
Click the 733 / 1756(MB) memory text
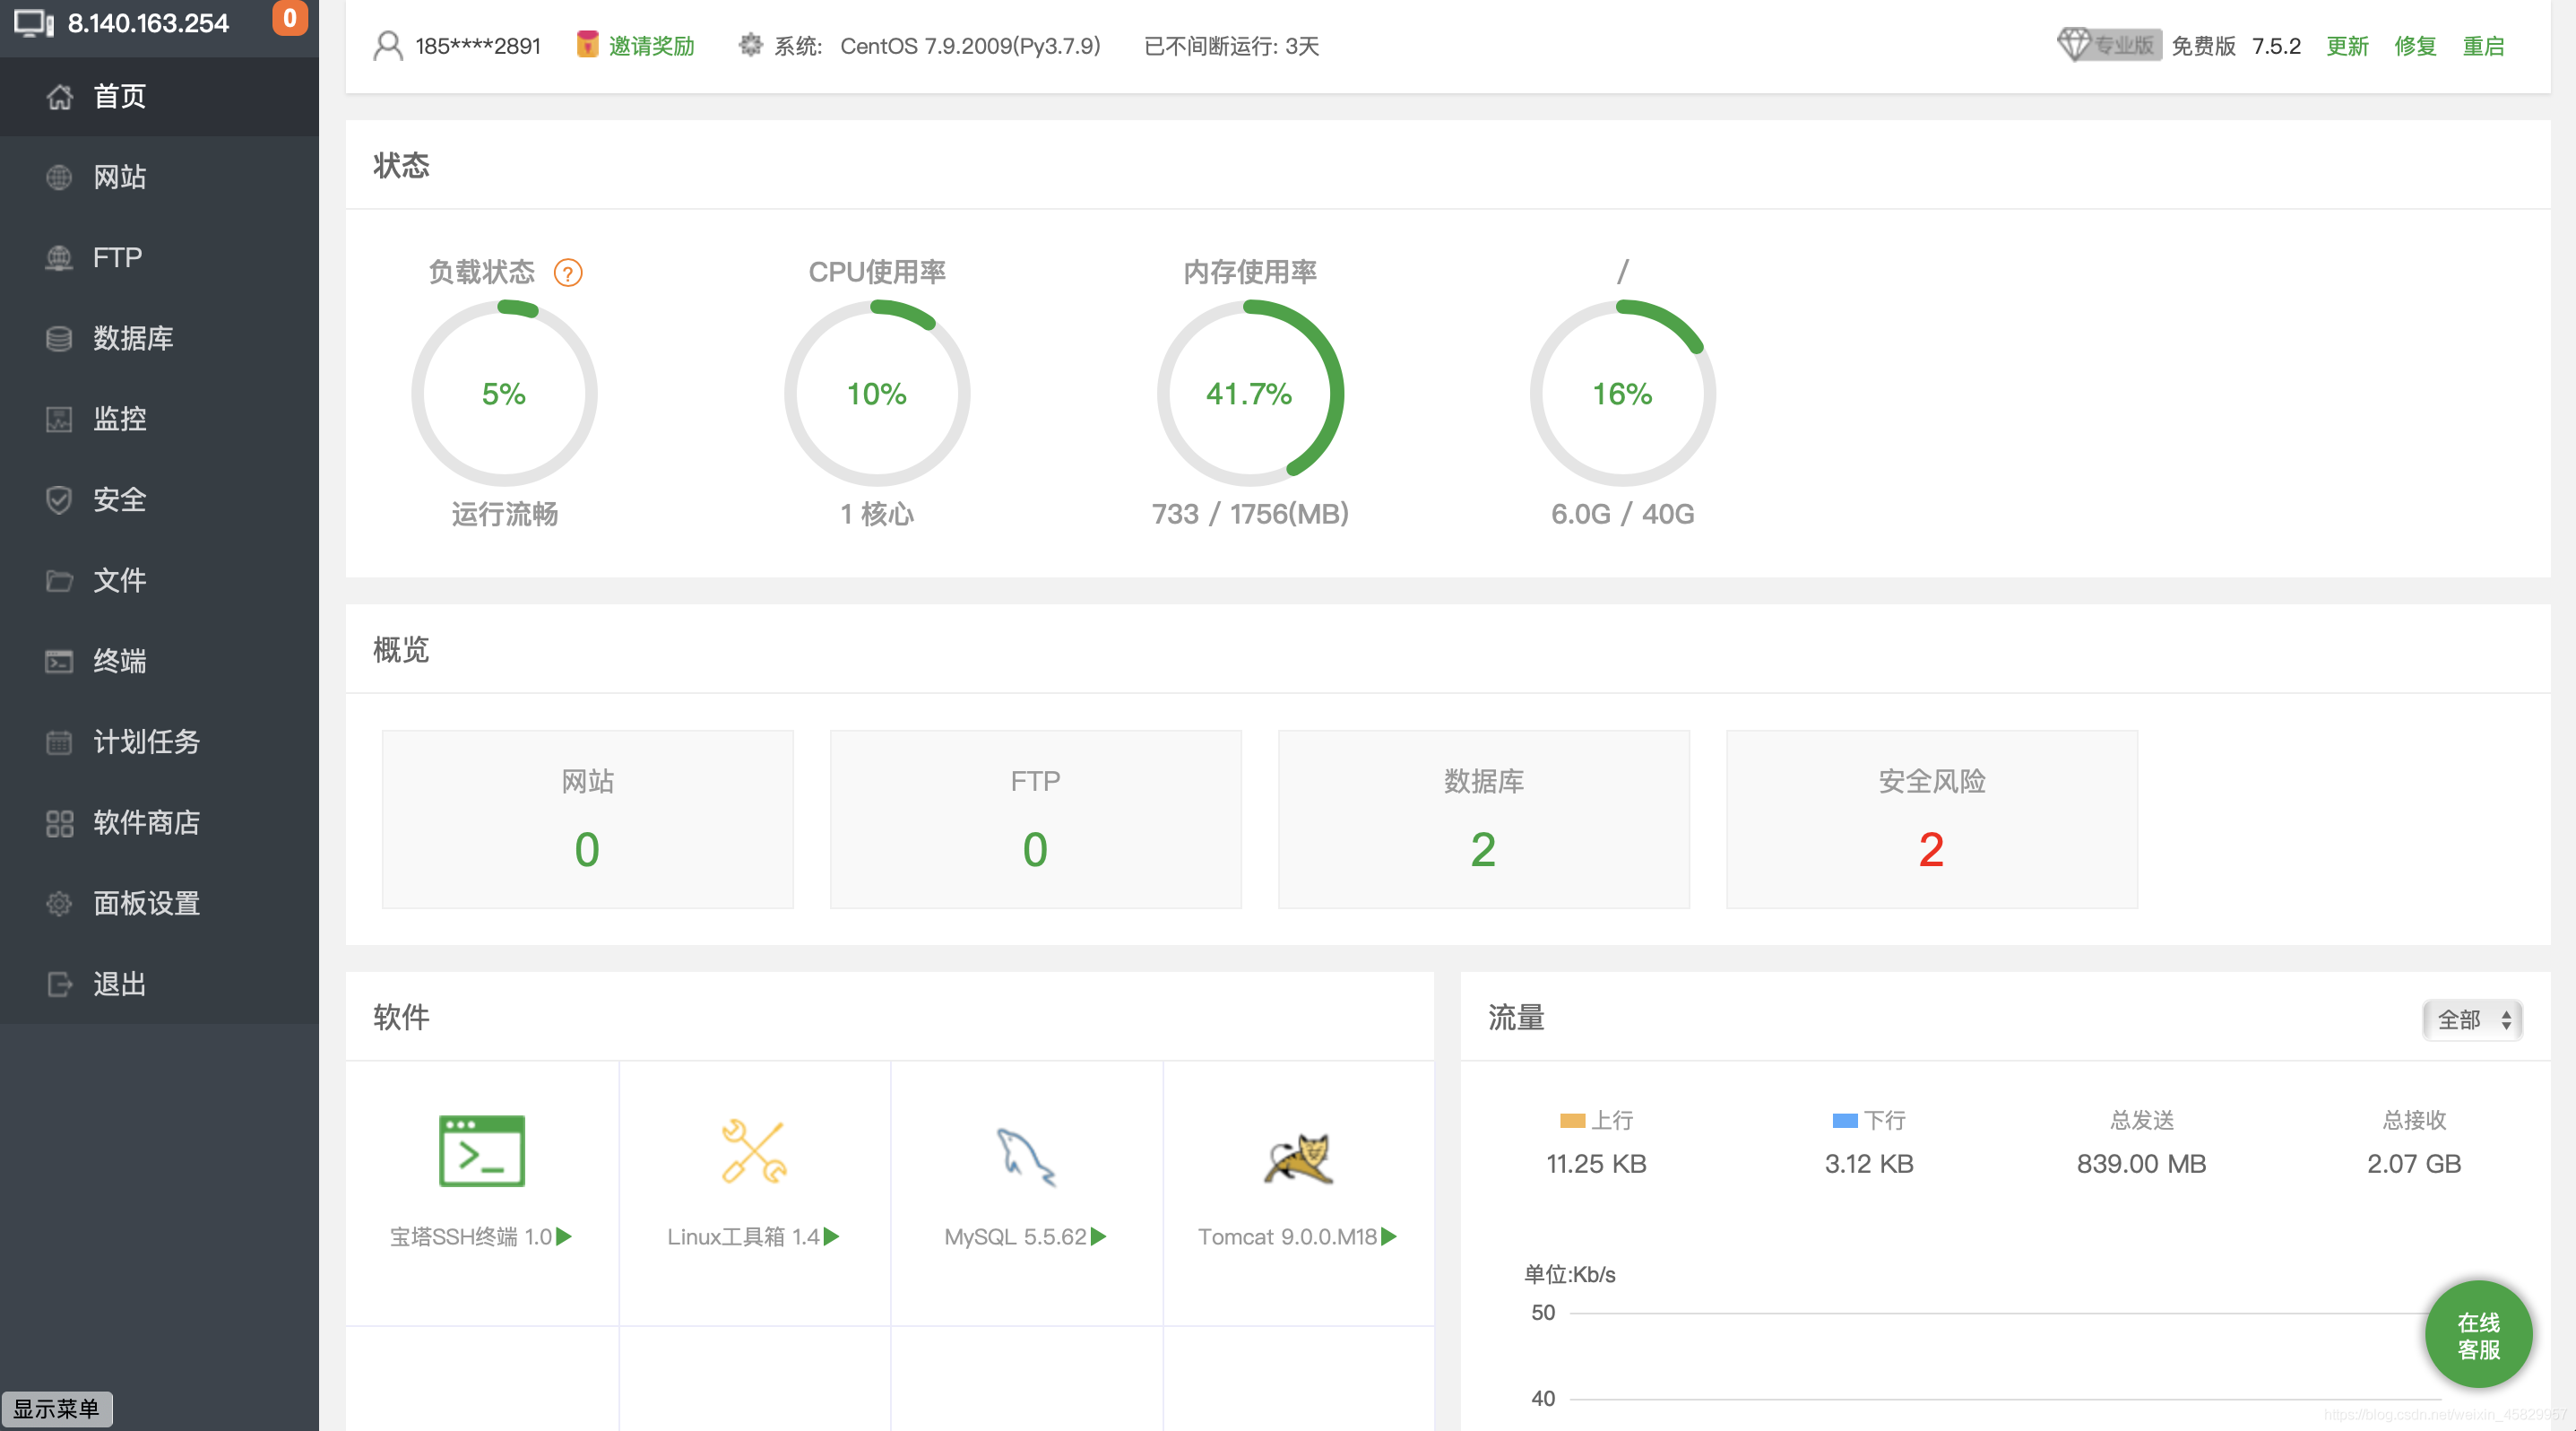(x=1250, y=513)
